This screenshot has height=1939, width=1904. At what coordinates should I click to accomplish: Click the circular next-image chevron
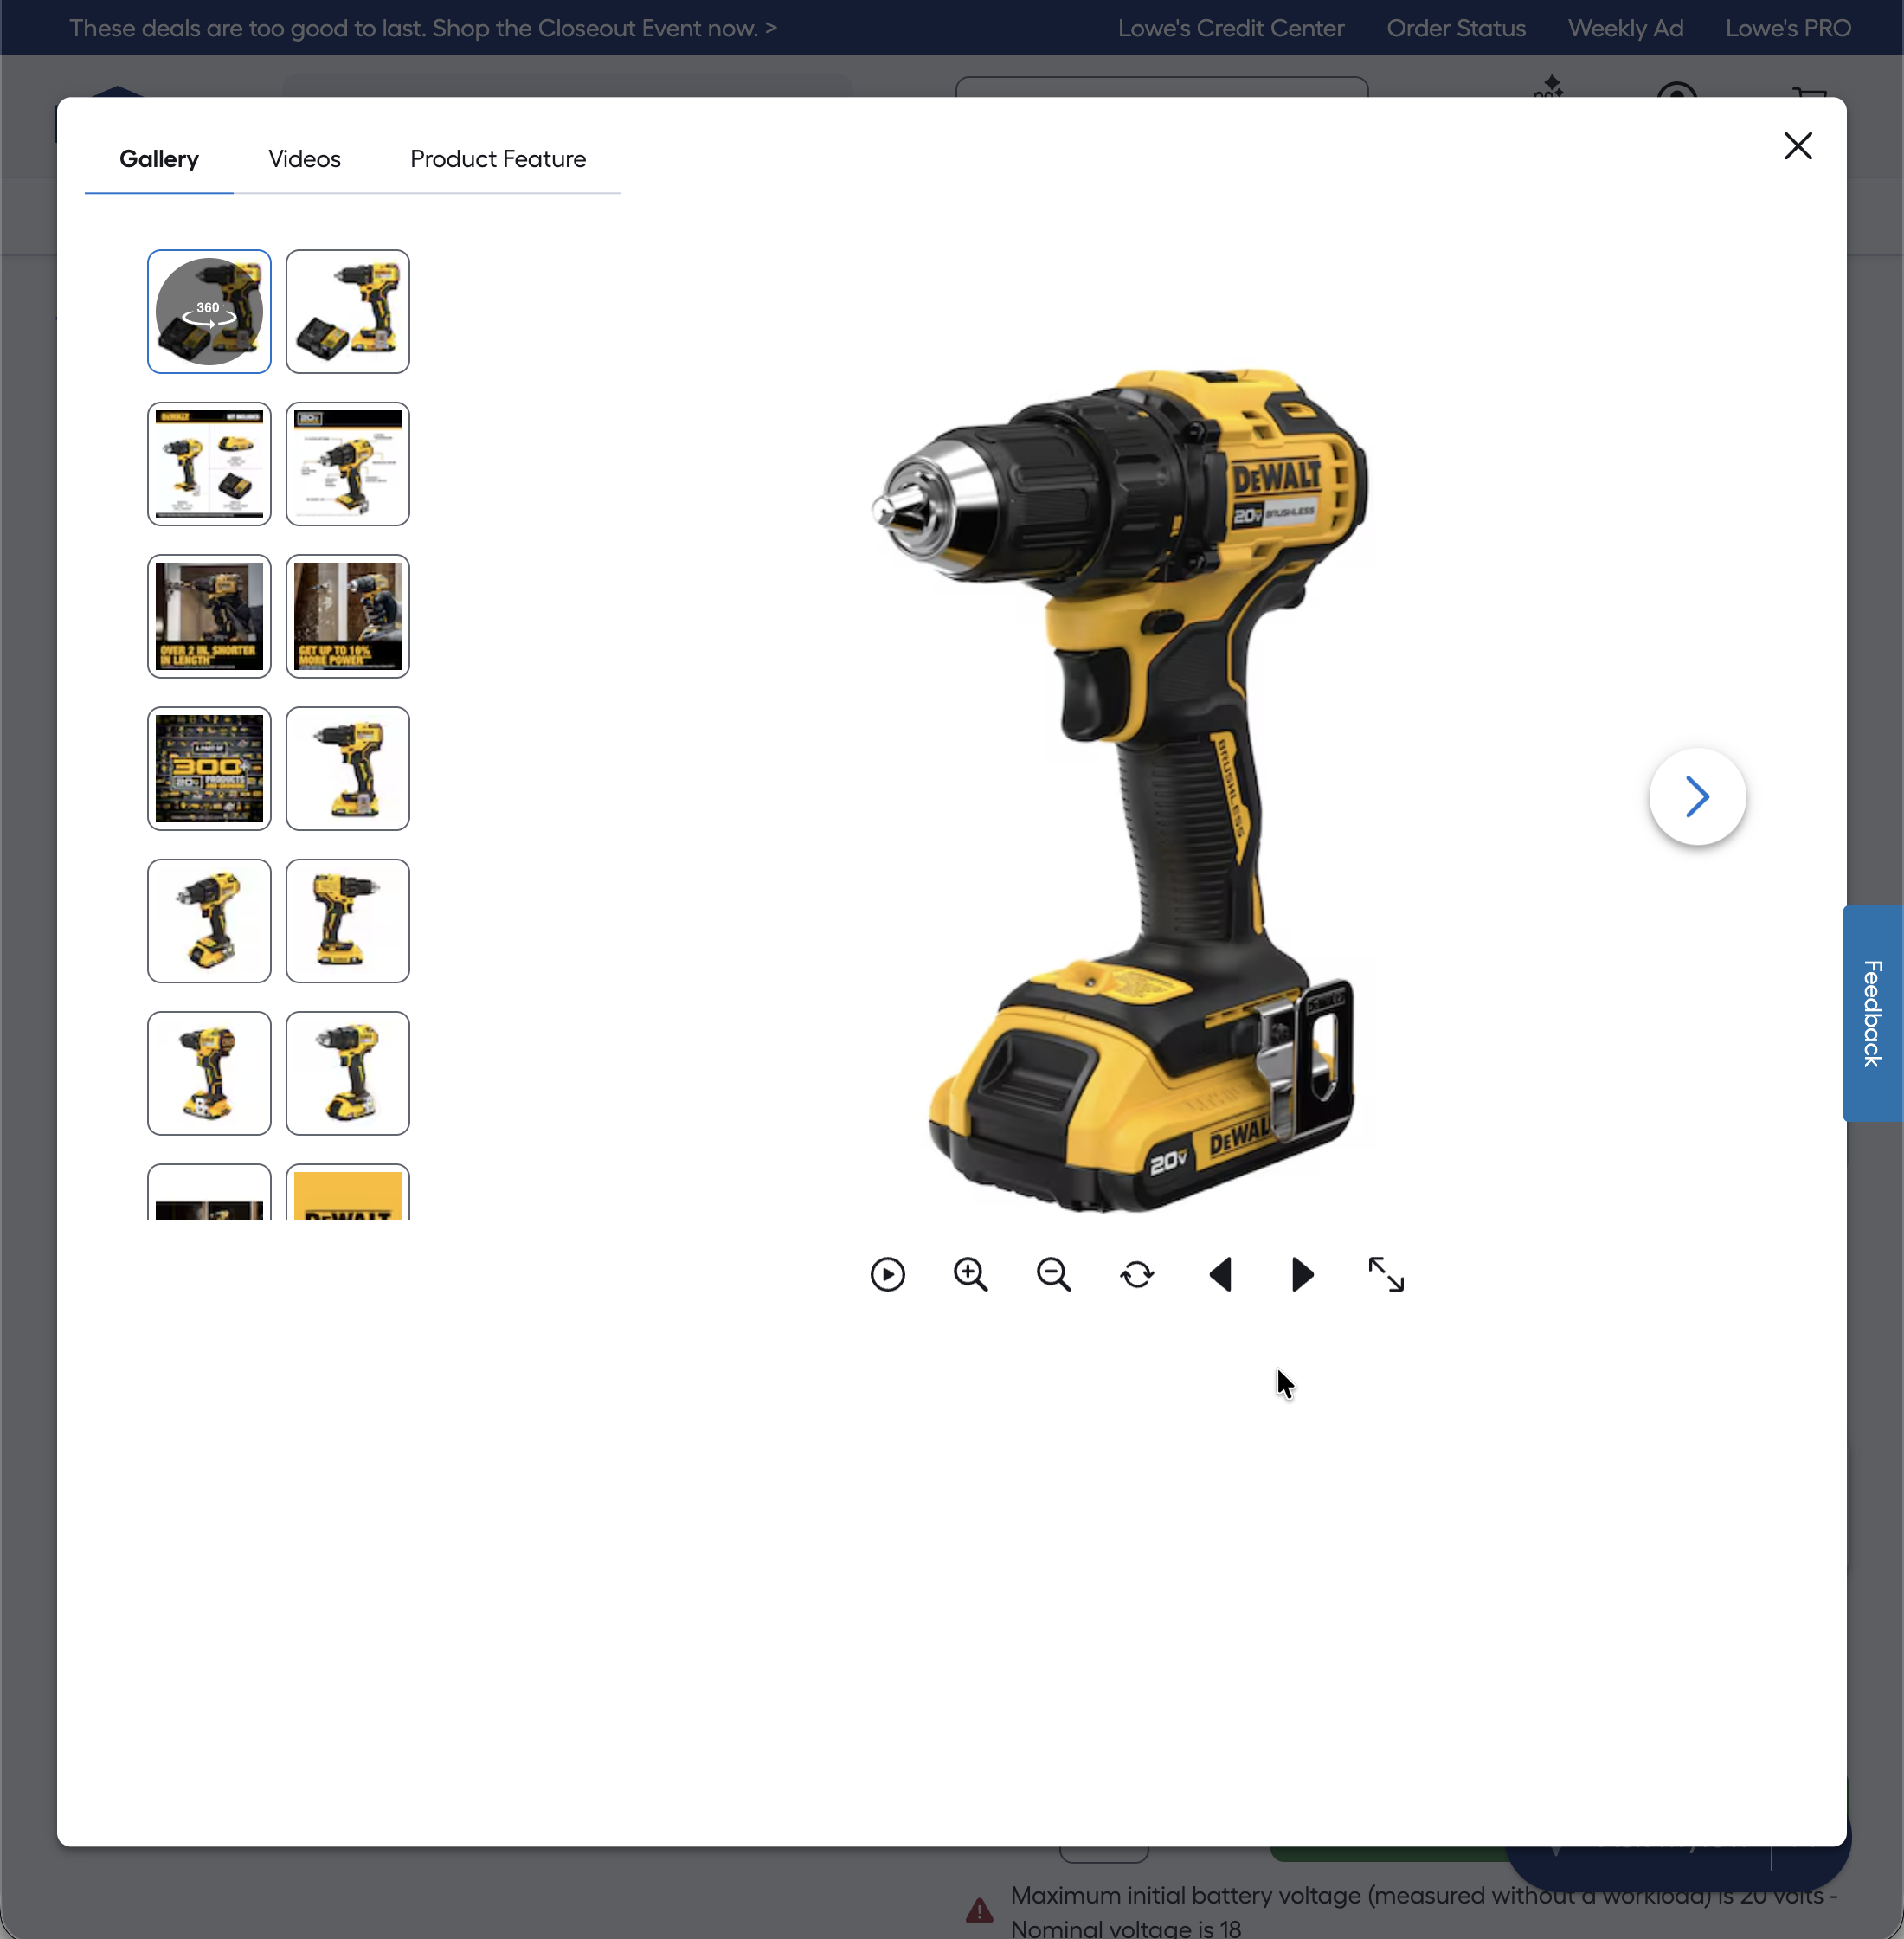coord(1697,796)
